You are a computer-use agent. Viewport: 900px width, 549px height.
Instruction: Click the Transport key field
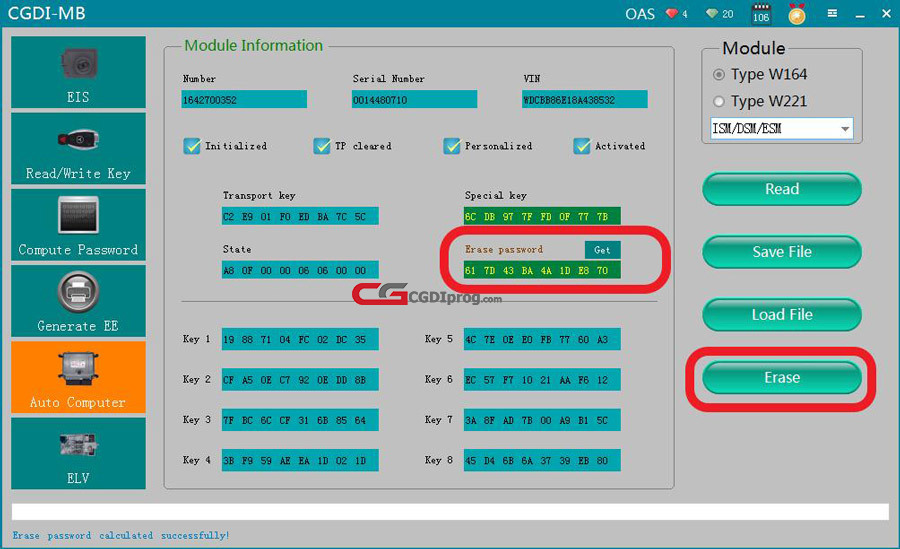[x=300, y=216]
